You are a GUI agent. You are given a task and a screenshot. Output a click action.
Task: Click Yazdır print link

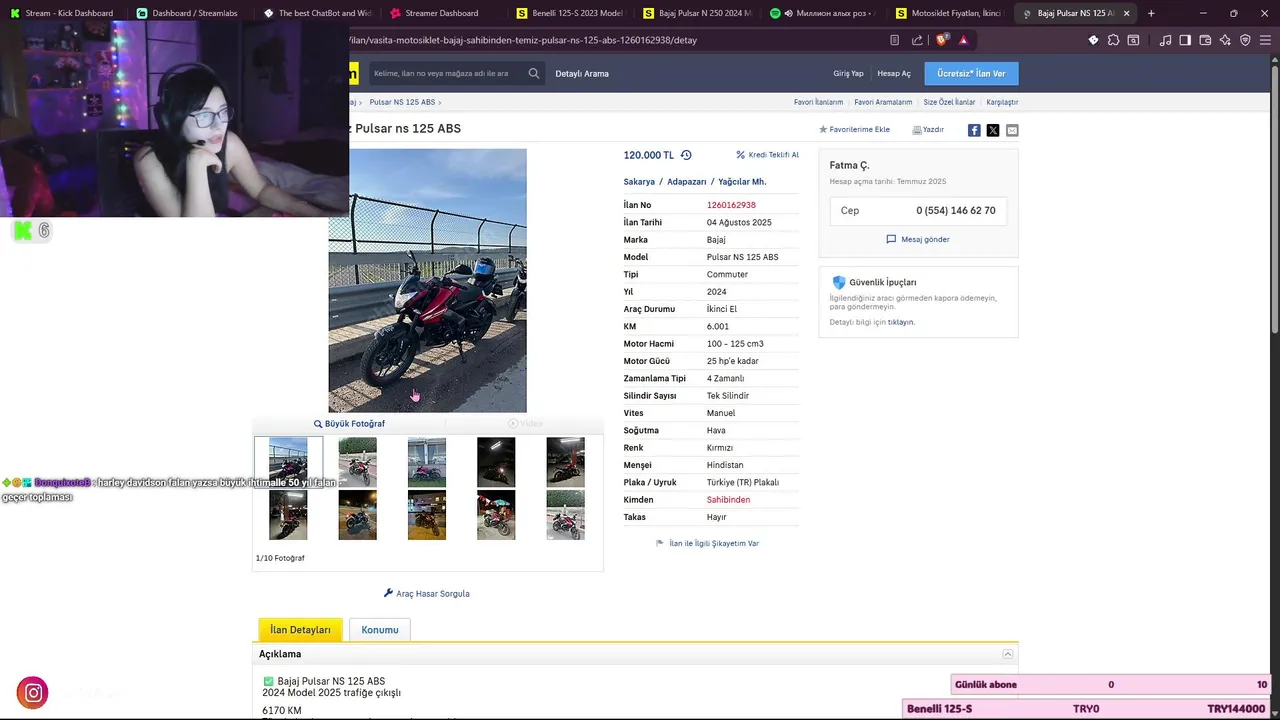[x=928, y=130]
